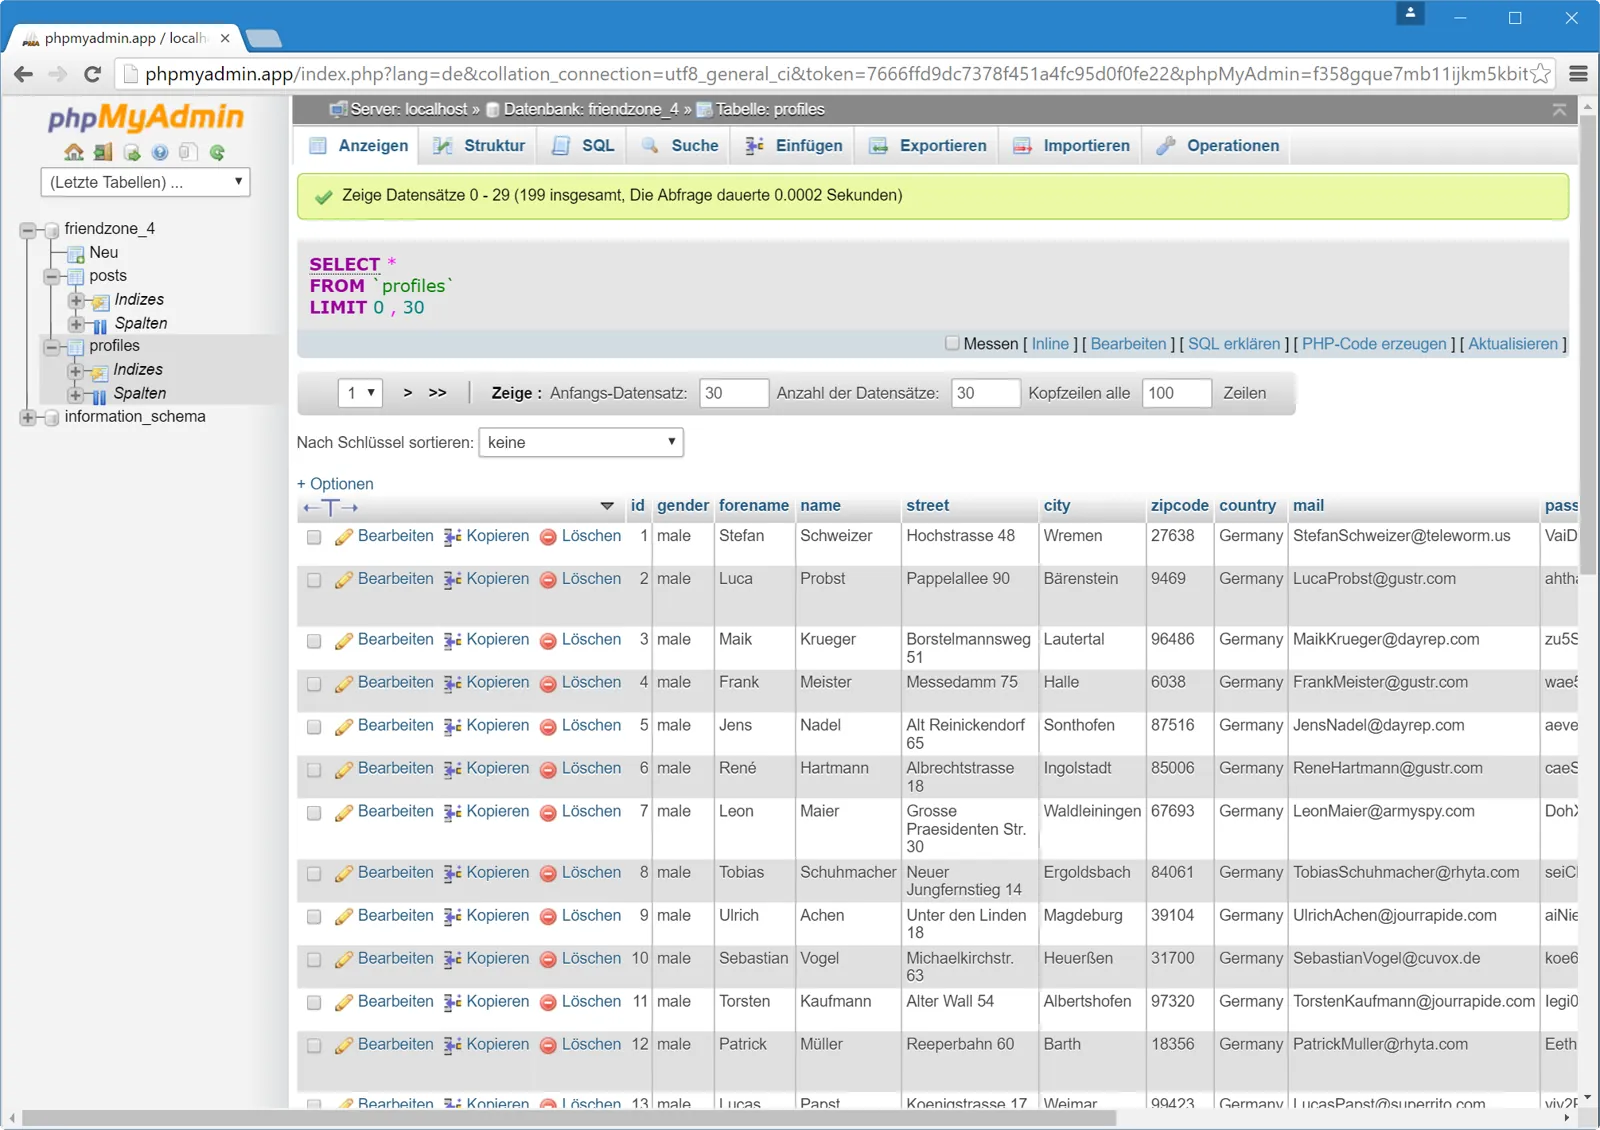This screenshot has width=1600, height=1130.
Task: Select checkbox for Frank Meister row
Action: (x=314, y=684)
